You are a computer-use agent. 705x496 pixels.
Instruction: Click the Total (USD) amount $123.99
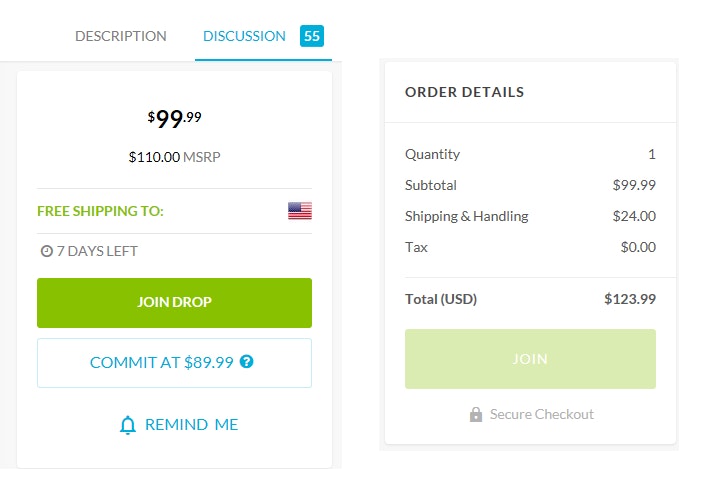tap(629, 299)
